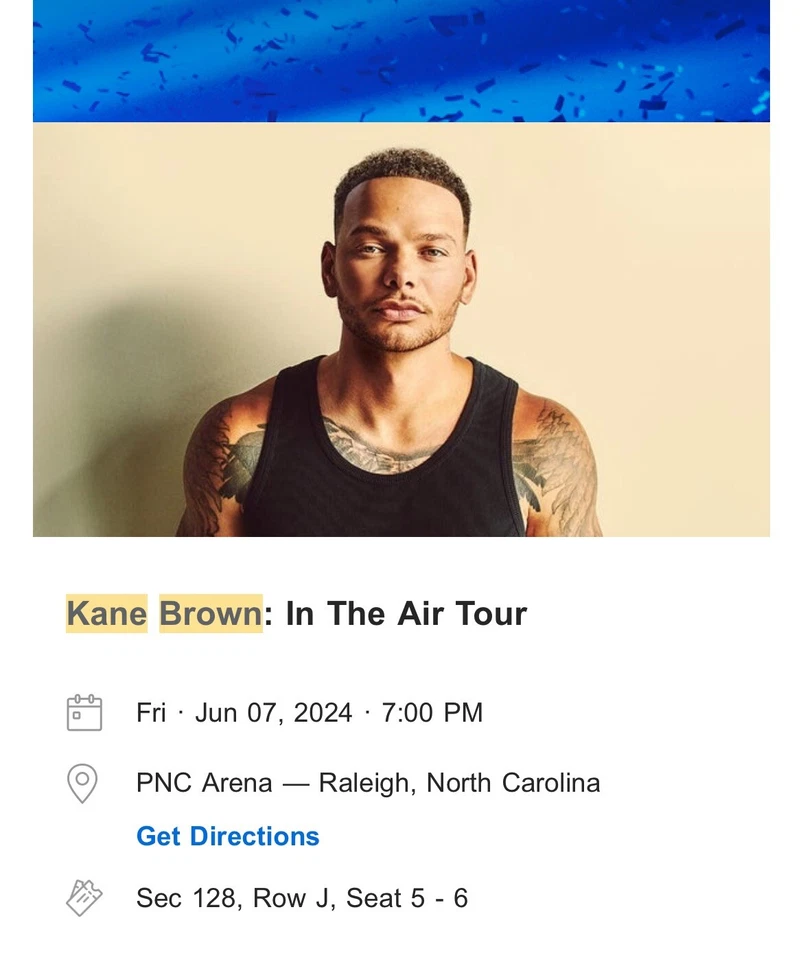This screenshot has height=960, width=803.
Task: Click the blue confetti banner at top
Action: (400, 60)
